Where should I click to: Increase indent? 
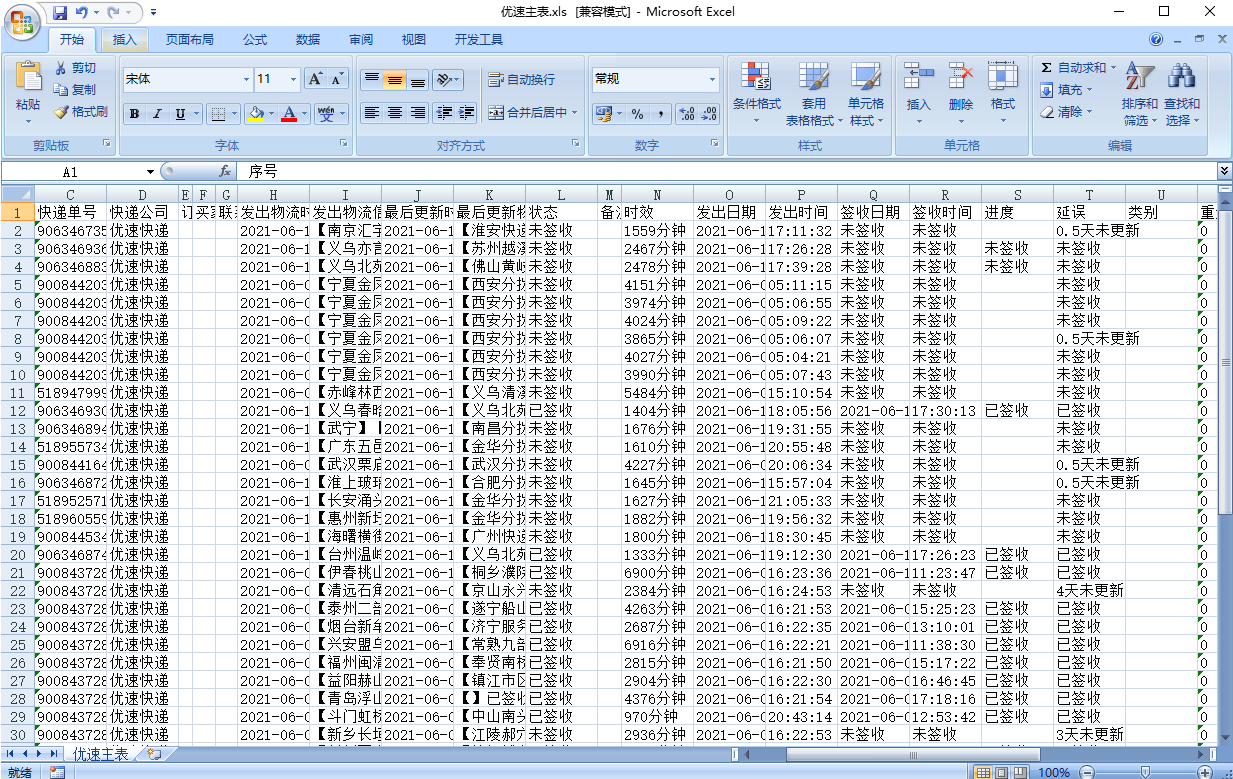468,113
